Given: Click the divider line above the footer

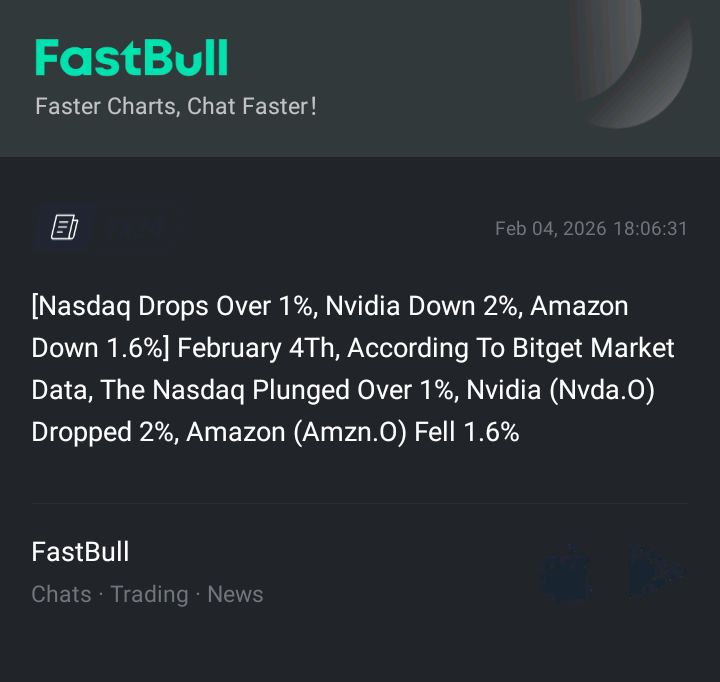Looking at the screenshot, I should click(x=360, y=503).
